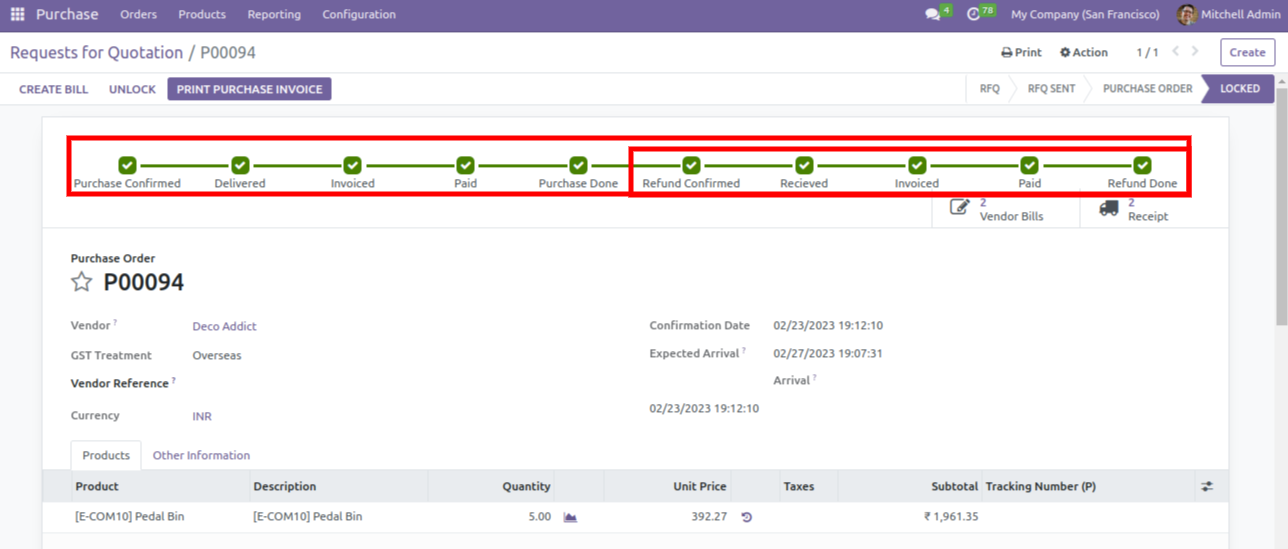The height and width of the screenshot is (549, 1288).
Task: Click the Create Bill button
Action: (54, 89)
